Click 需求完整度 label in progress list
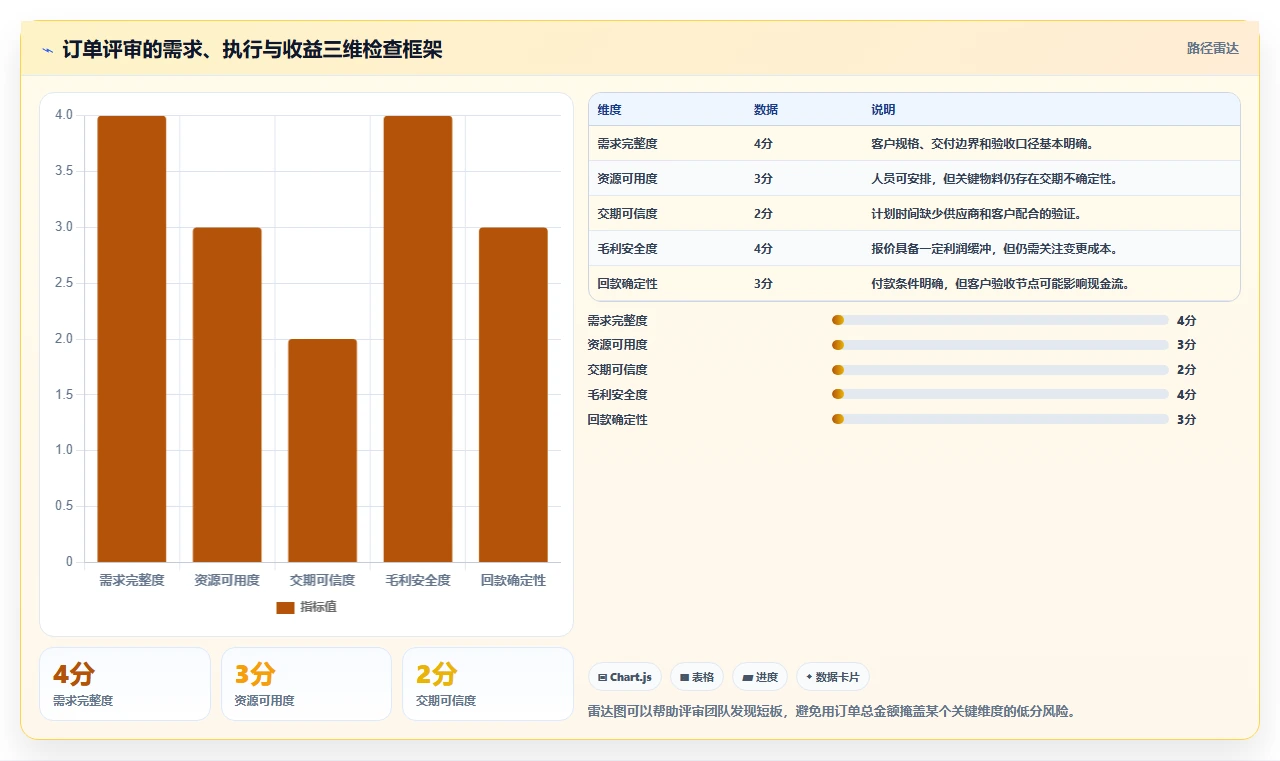 617,321
